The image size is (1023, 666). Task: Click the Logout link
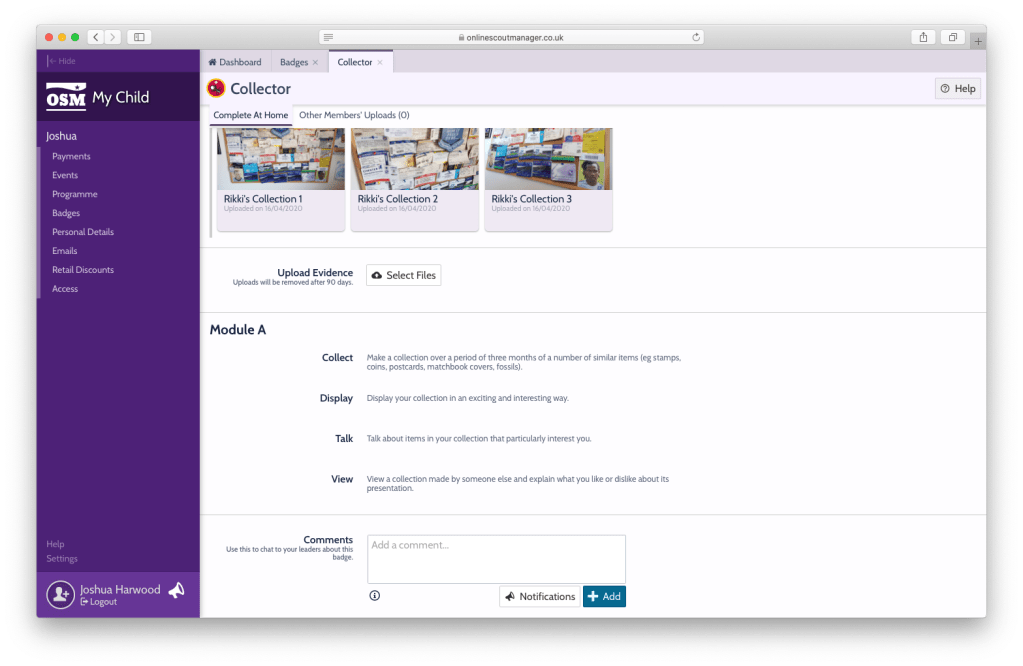[x=103, y=602]
